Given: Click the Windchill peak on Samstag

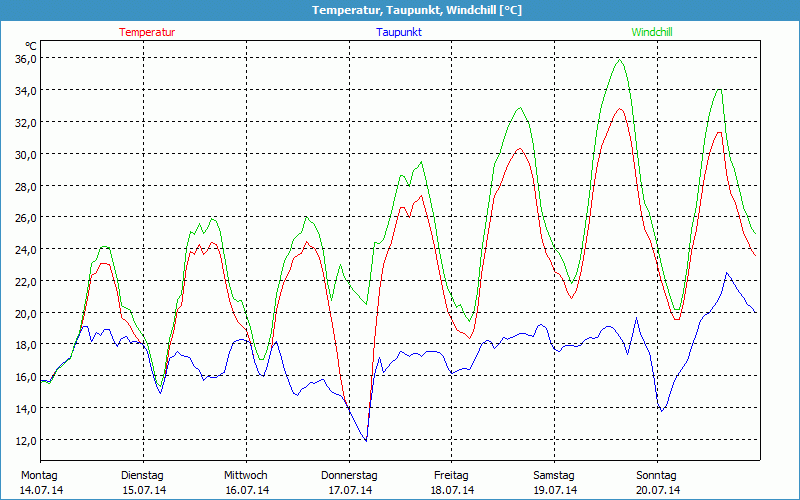Looking at the screenshot, I should [620, 60].
